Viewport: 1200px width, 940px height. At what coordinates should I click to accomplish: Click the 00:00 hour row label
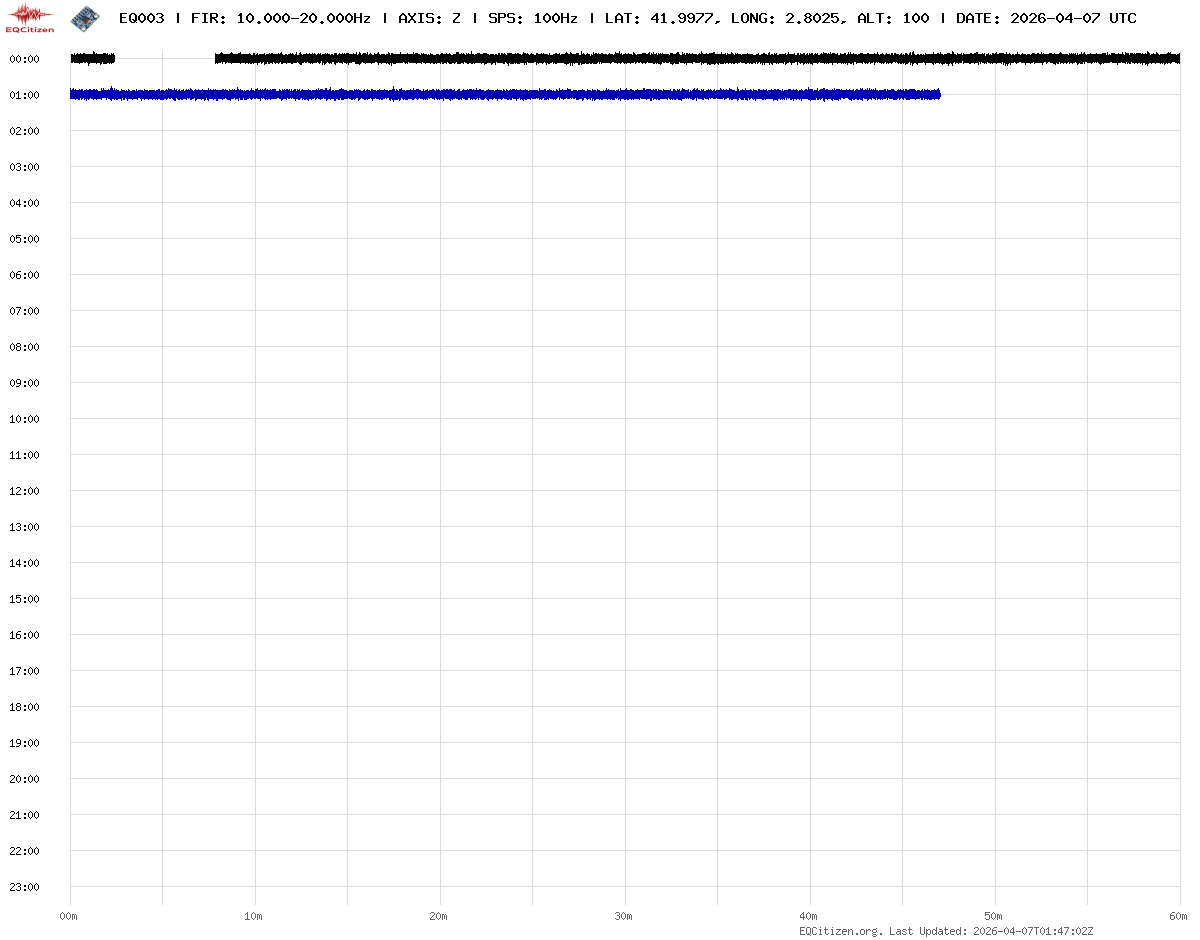point(24,59)
